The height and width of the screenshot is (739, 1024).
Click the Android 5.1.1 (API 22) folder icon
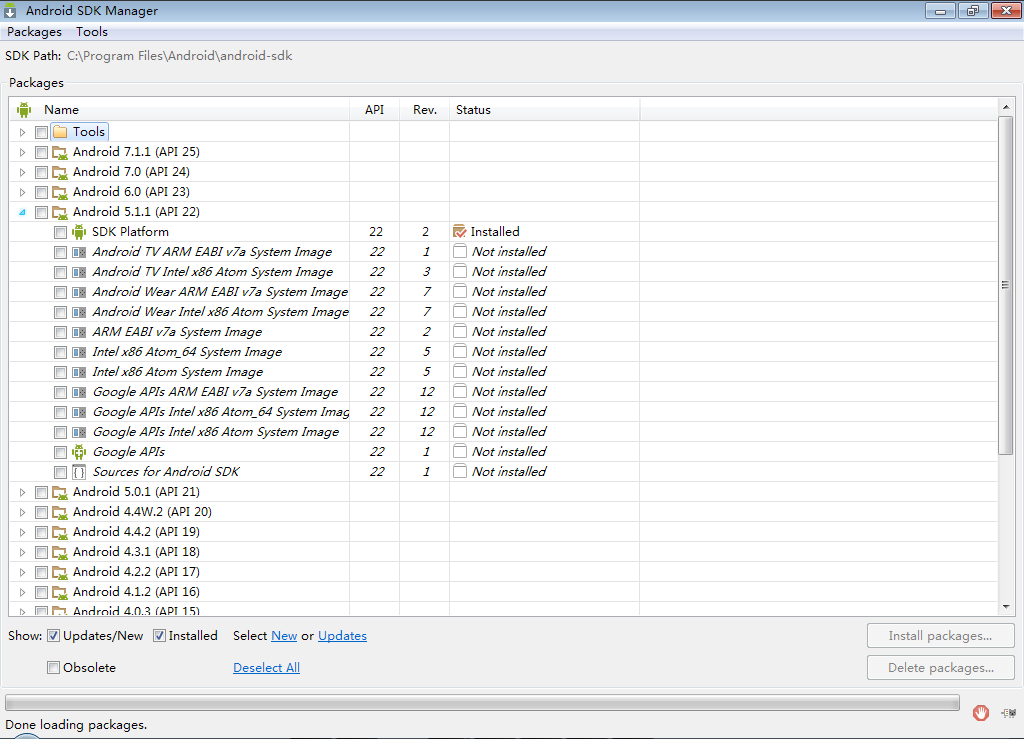pyautogui.click(x=60, y=212)
